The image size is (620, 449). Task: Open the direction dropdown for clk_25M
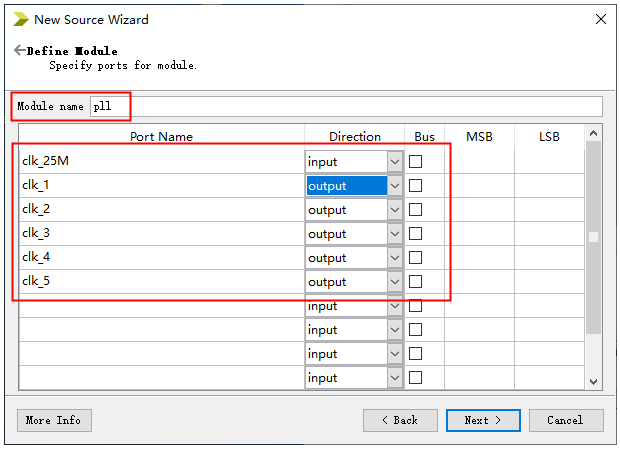(394, 161)
